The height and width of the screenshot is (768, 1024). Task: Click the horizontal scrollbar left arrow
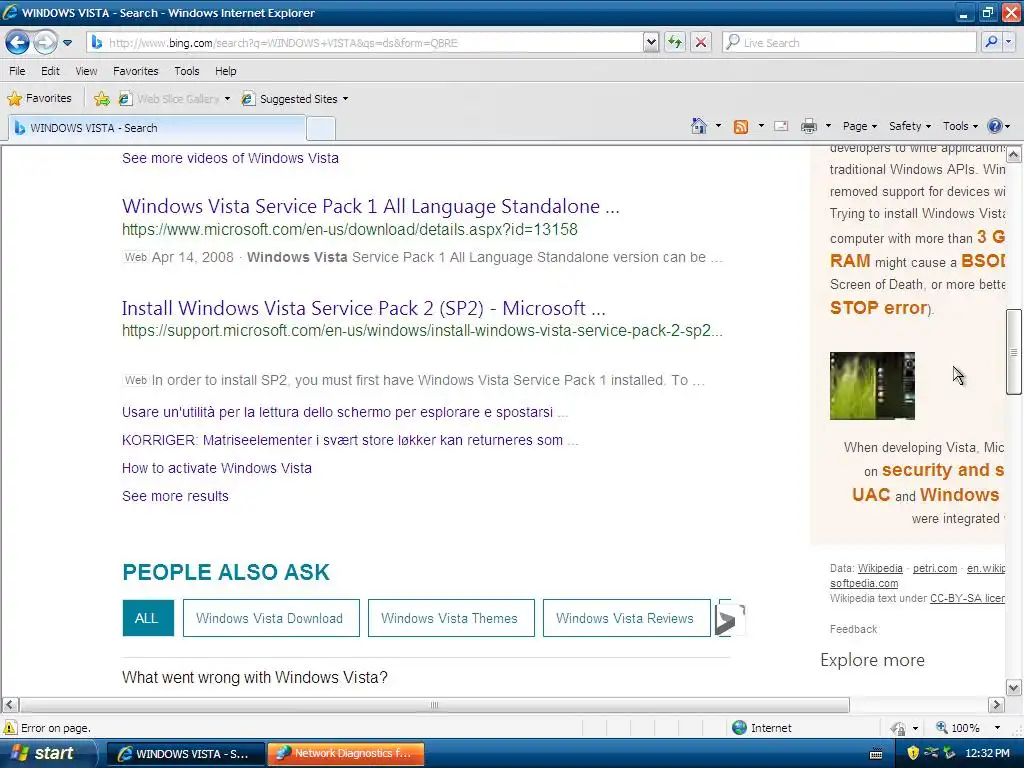(x=10, y=705)
